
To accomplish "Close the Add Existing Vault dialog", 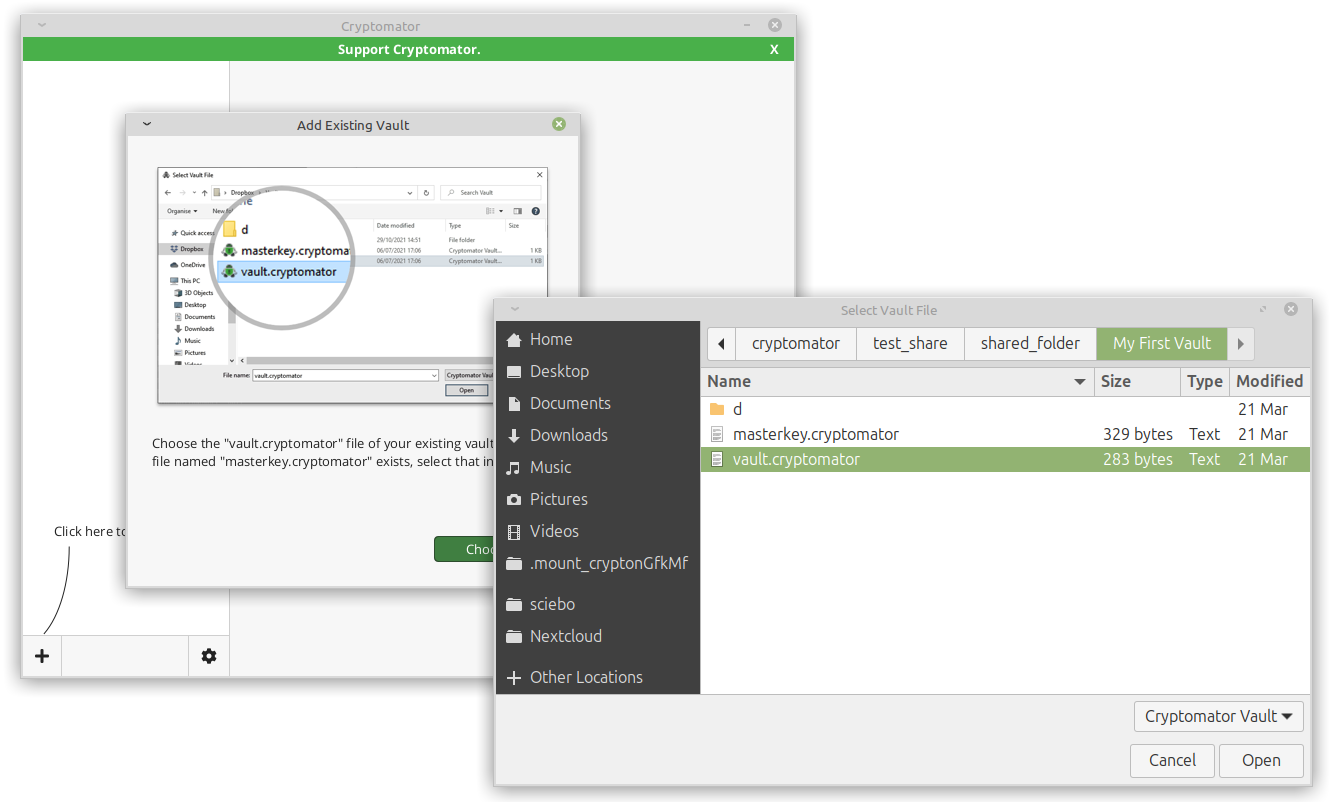I will (559, 124).
